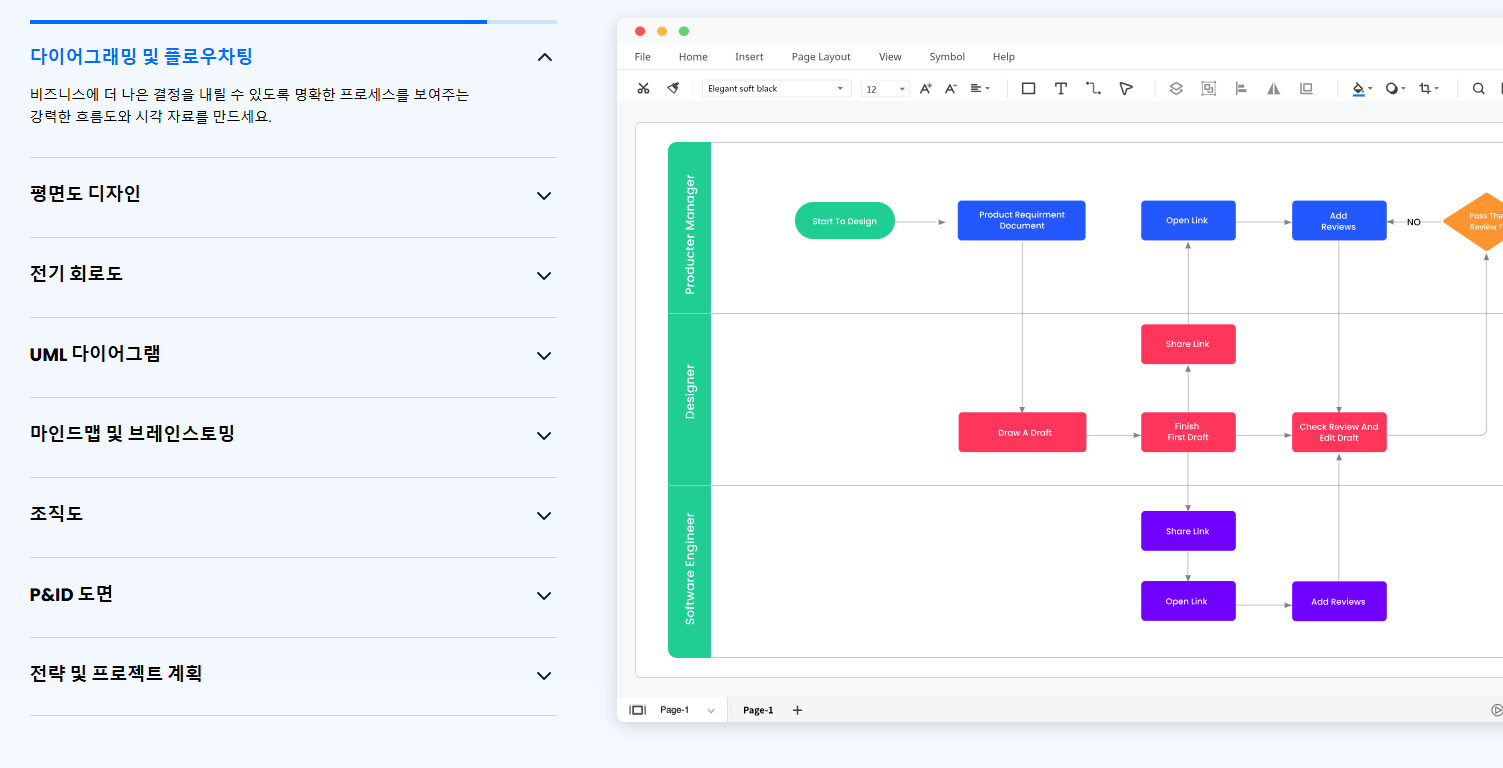Expand the 전기 회로도 section
This screenshot has height=768, width=1503.
545,276
